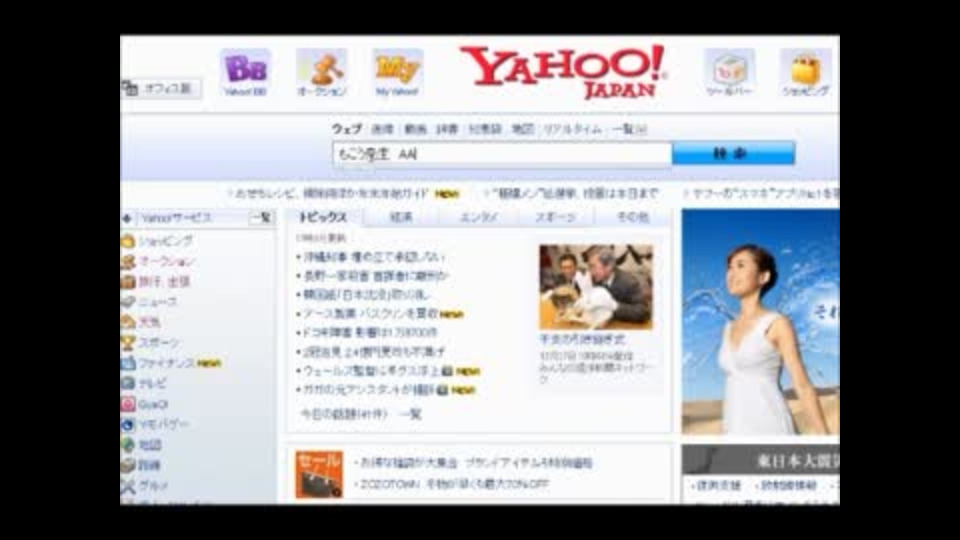Select the 地図 search tab above the search box
Viewport: 960px width, 540px height.
tap(523, 129)
